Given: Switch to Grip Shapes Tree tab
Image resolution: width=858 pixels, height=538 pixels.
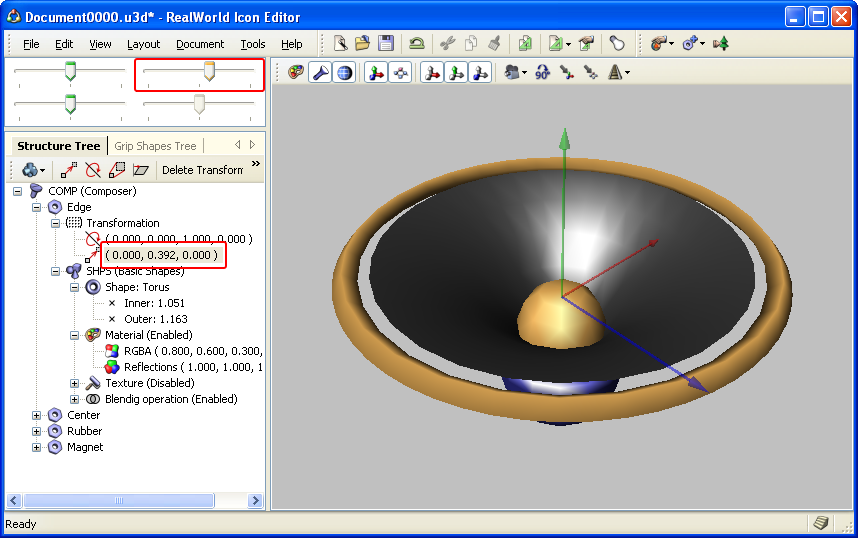Looking at the screenshot, I should click(155, 146).
